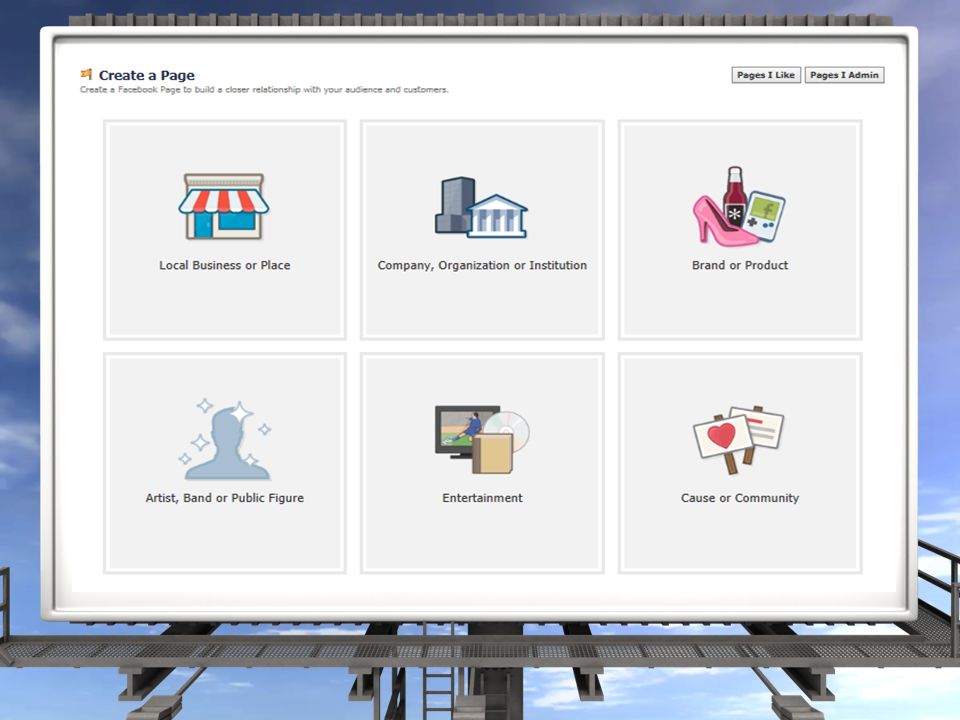The image size is (960, 720).
Task: Click the Artist silhouette with sparkles icon
Action: pyautogui.click(x=225, y=439)
